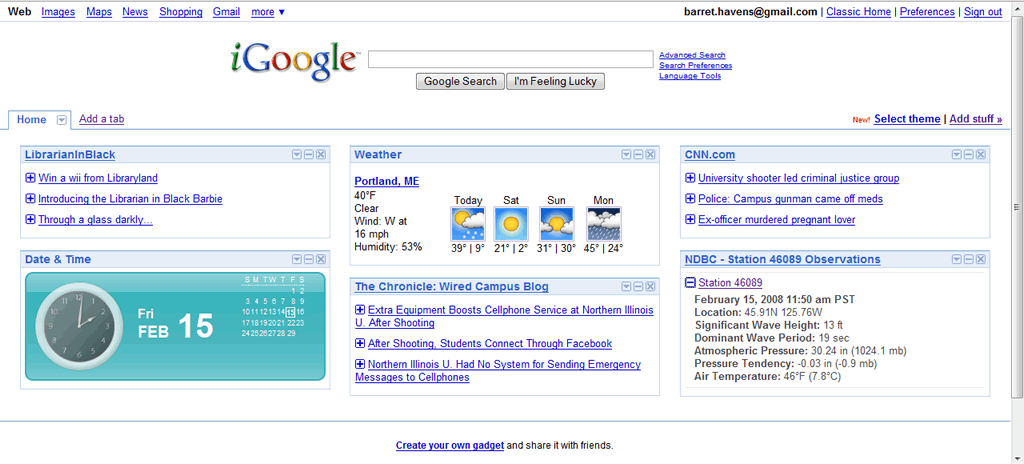Select day 15 in mini calendar

pos(291,312)
